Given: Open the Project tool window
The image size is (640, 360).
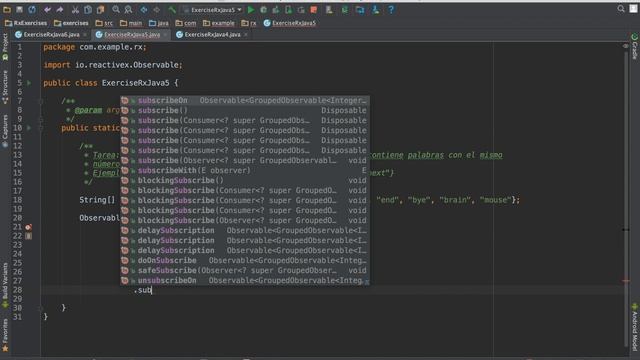Looking at the screenshot, I should coord(5,47).
